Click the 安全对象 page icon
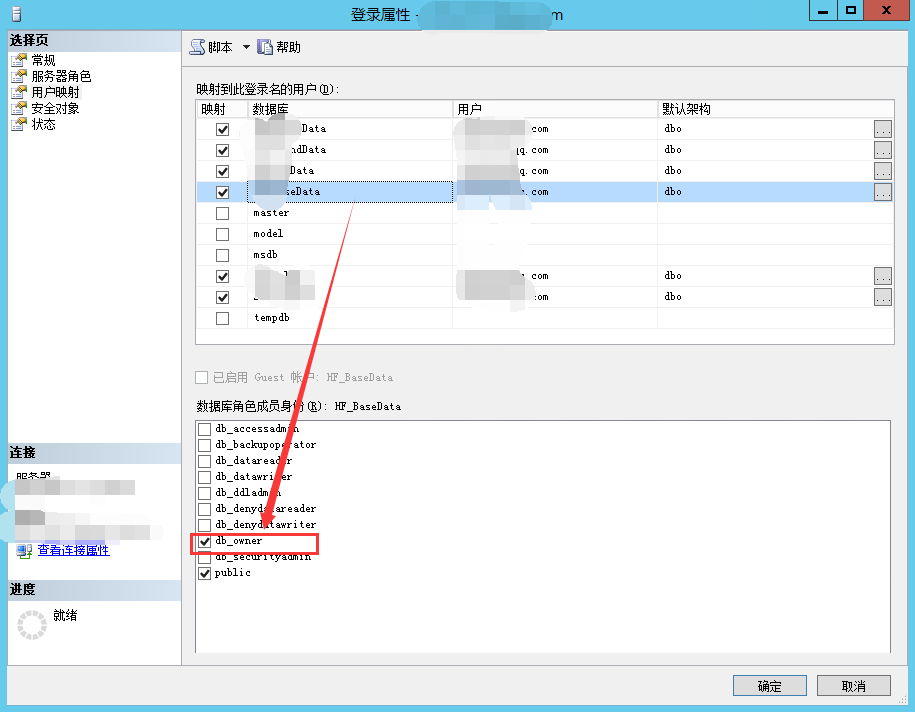The height and width of the screenshot is (712, 915). [19, 108]
